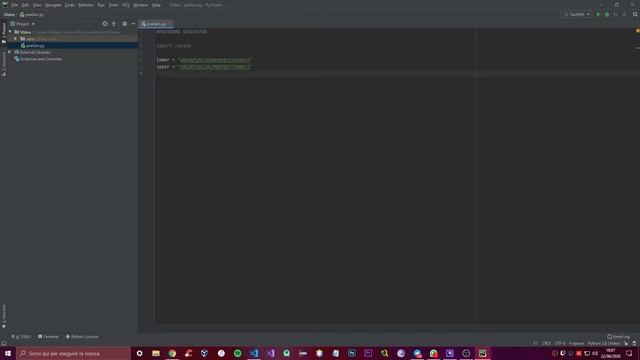Open the Code menu
The image size is (640, 360).
point(70,5)
